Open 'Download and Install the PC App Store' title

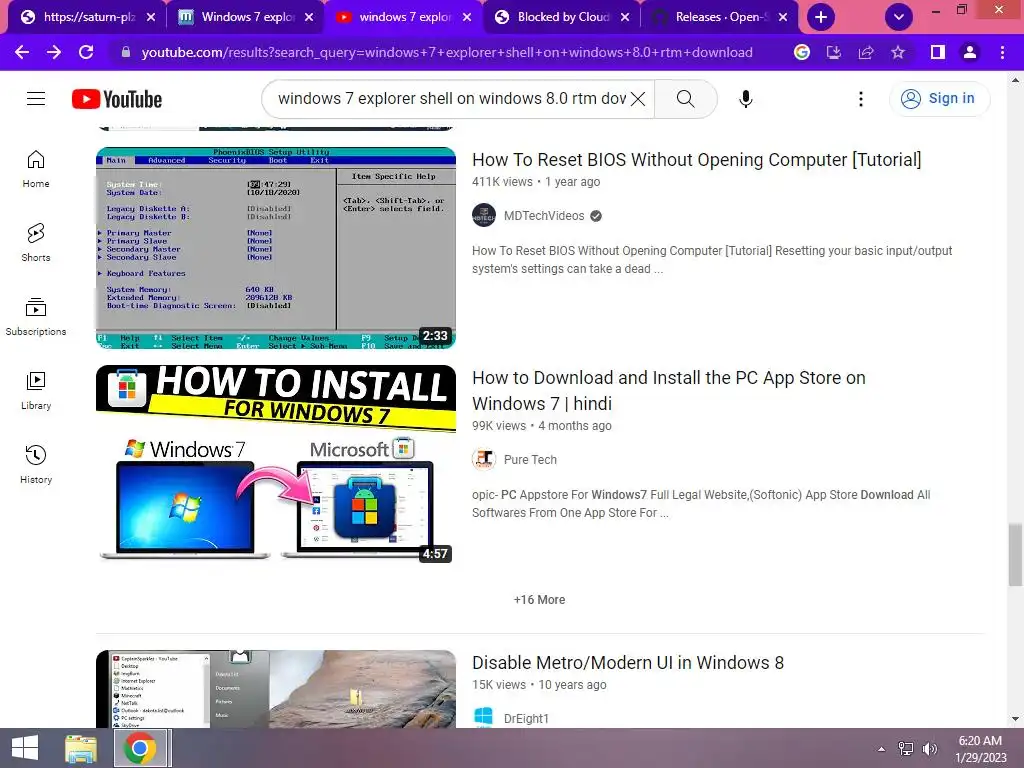(x=669, y=391)
